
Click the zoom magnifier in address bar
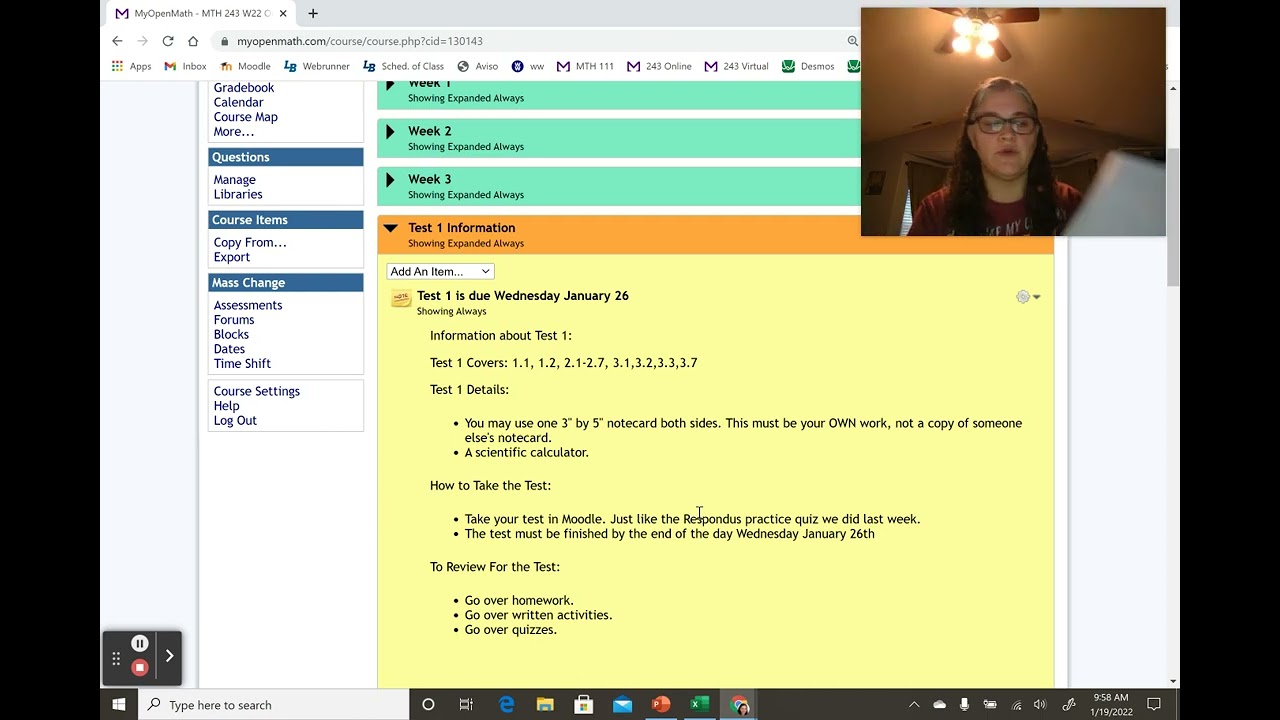853,41
